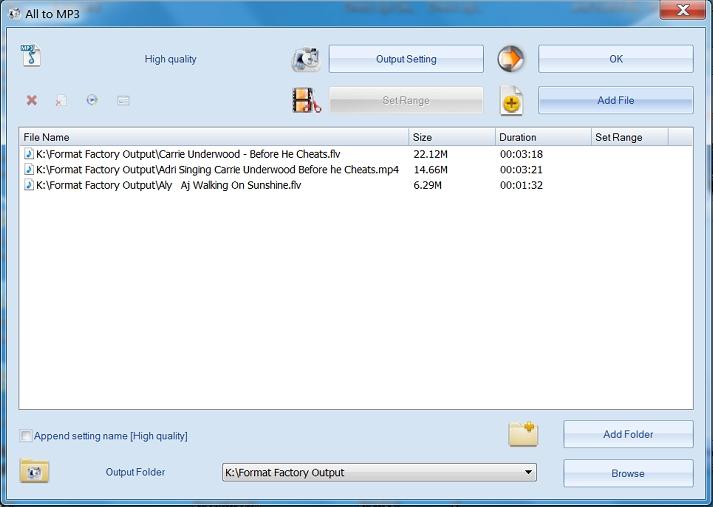Click the clear list icon
This screenshot has height=507, width=713.
61,100
